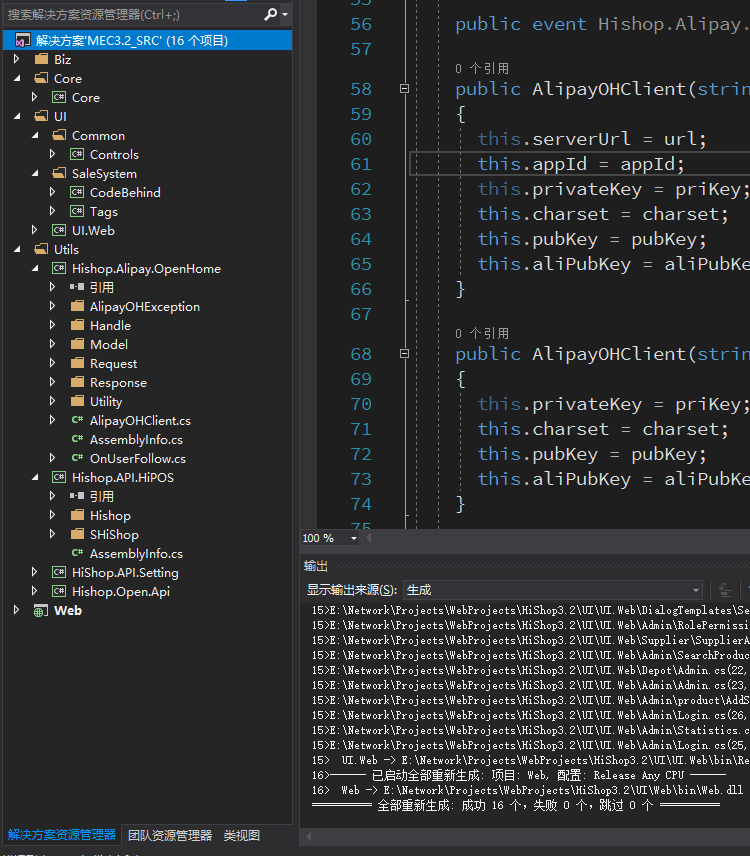Click the search magnifier icon in Solution Explorer

click(271, 15)
